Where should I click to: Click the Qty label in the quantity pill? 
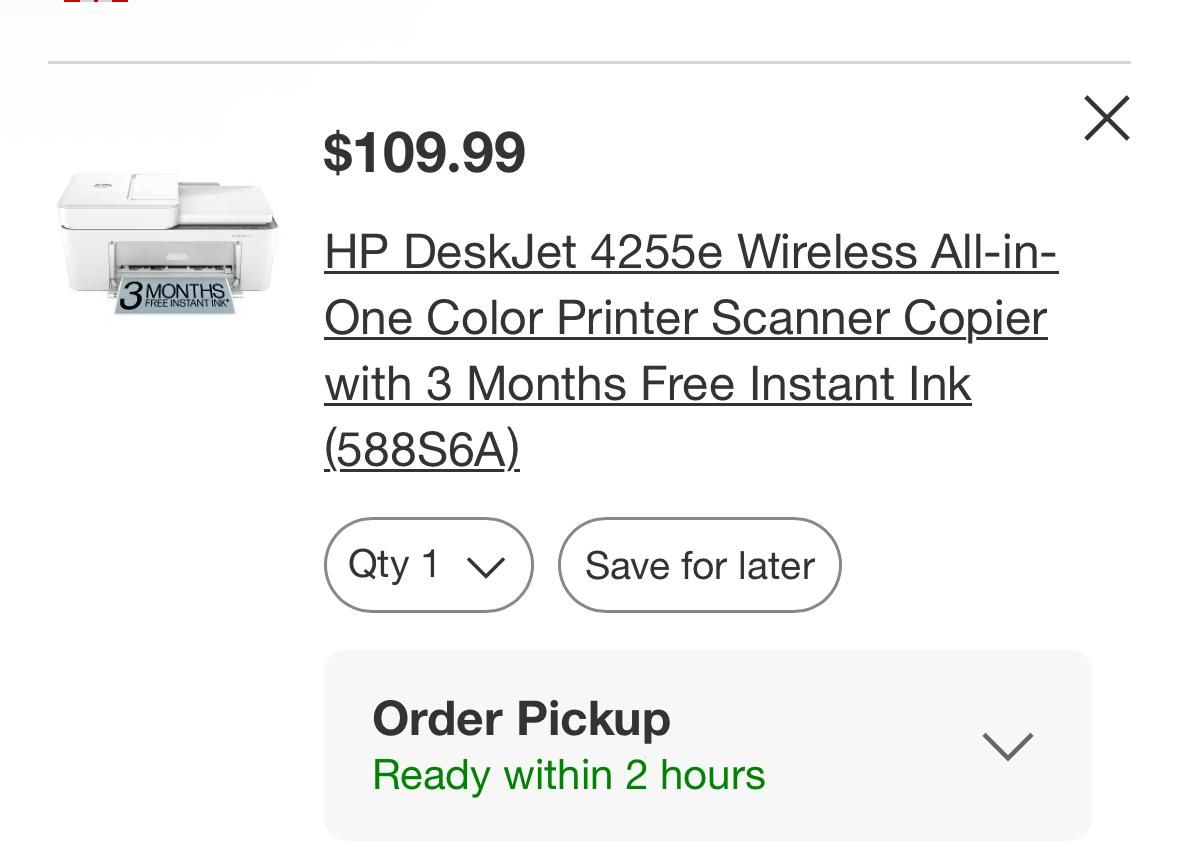click(378, 565)
